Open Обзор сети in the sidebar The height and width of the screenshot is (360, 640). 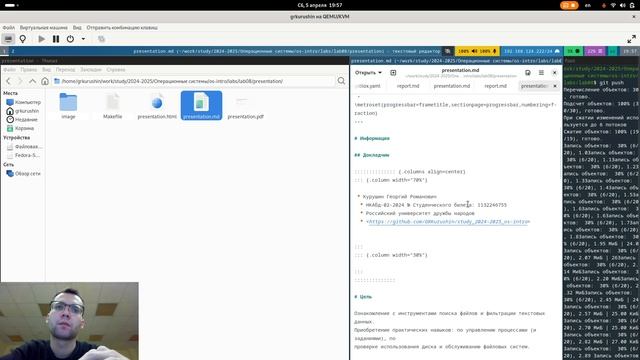24,173
